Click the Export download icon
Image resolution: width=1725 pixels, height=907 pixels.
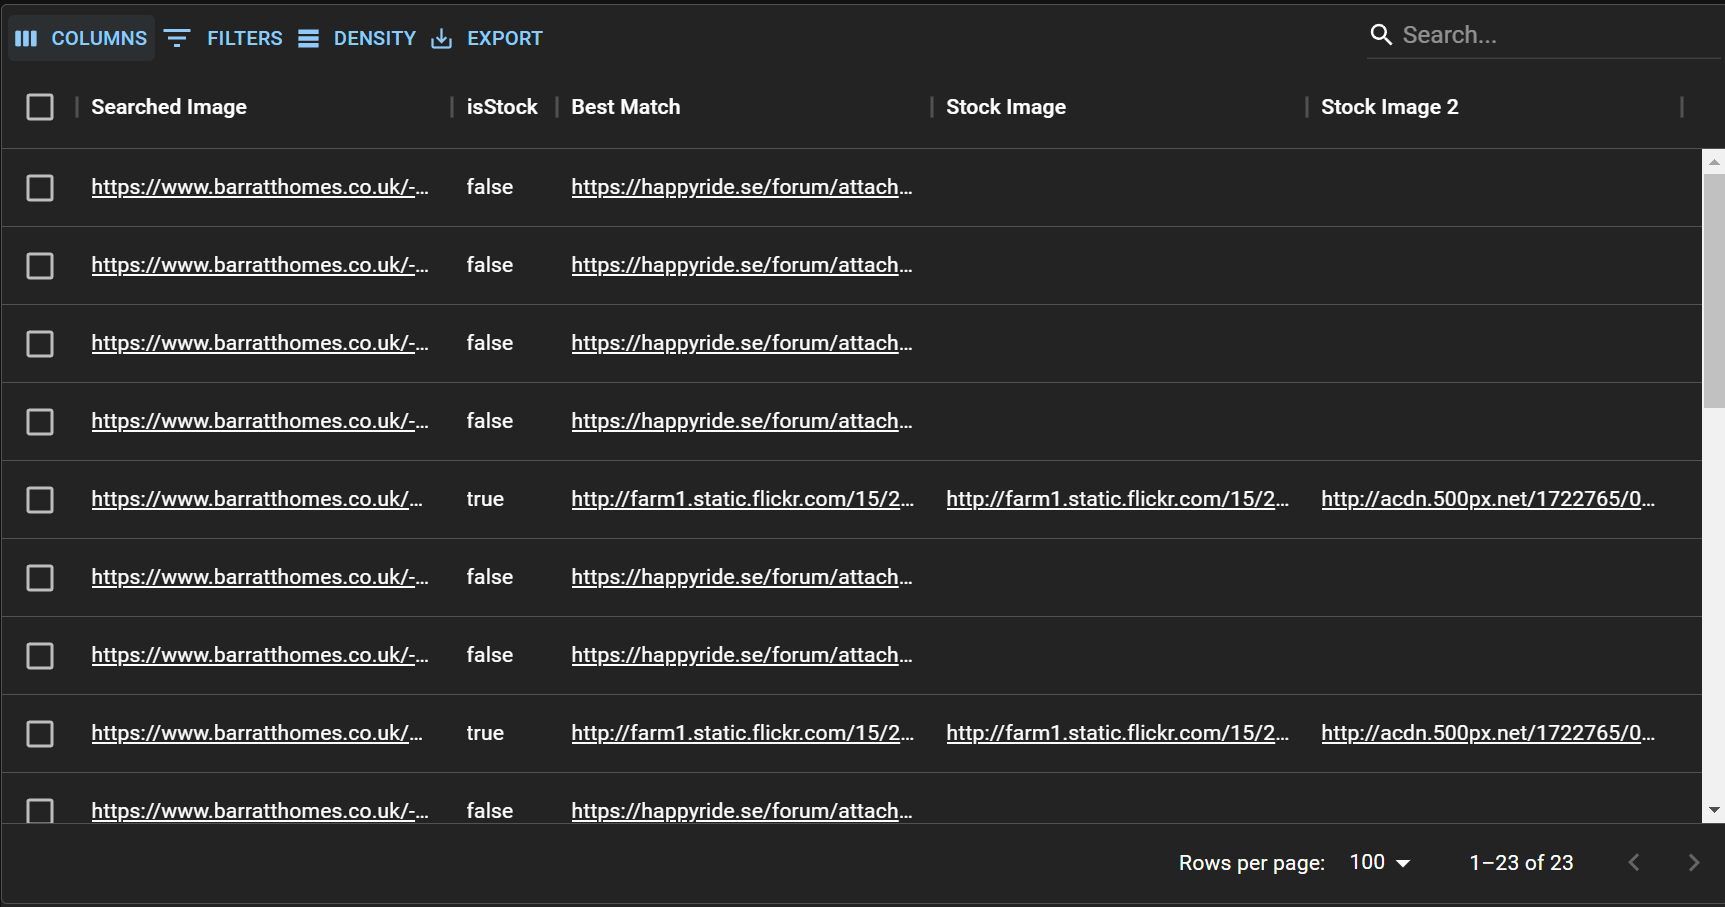coord(441,38)
